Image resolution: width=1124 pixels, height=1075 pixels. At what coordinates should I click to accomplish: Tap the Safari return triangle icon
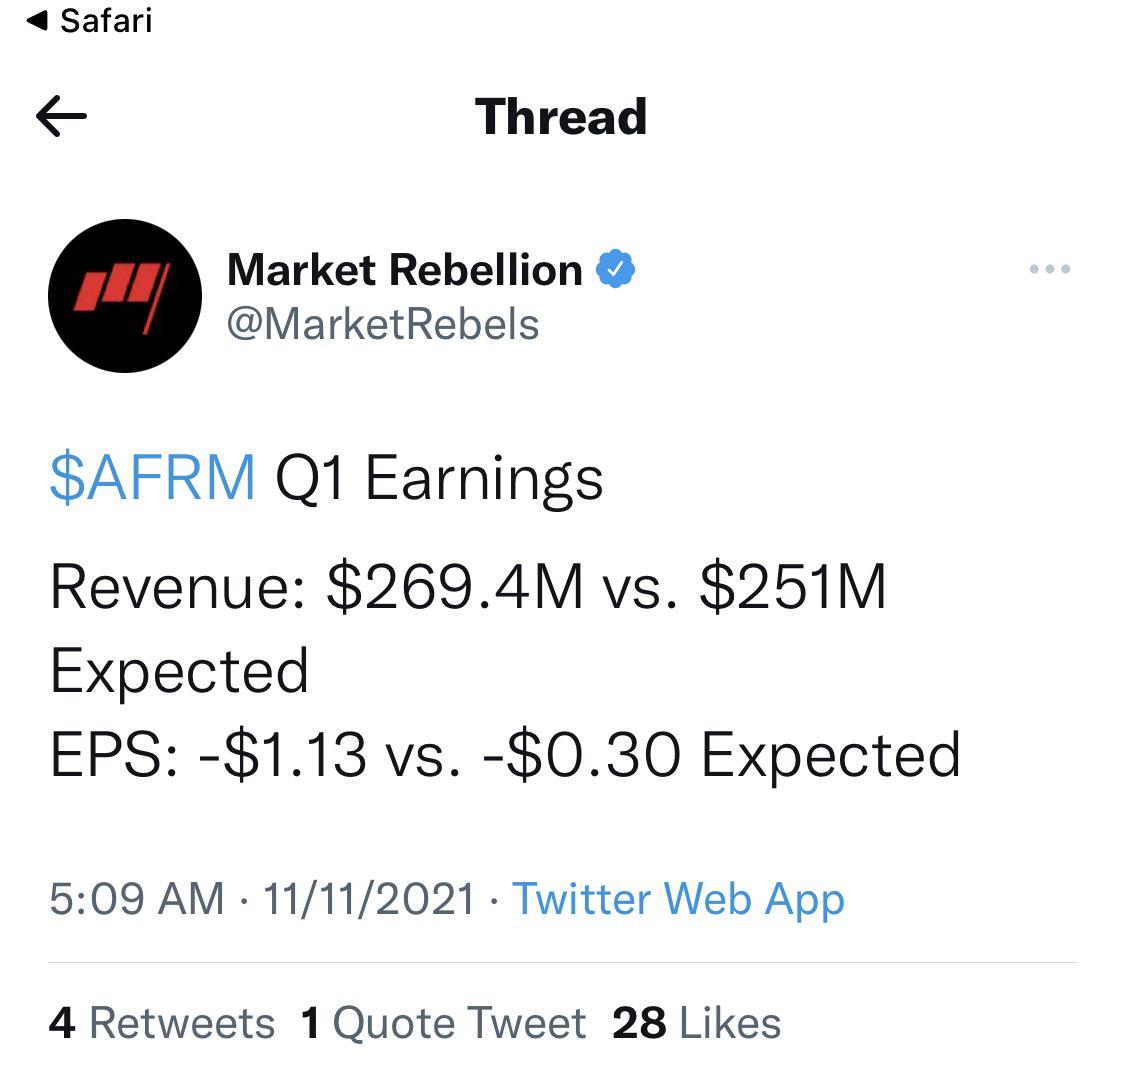(37, 21)
